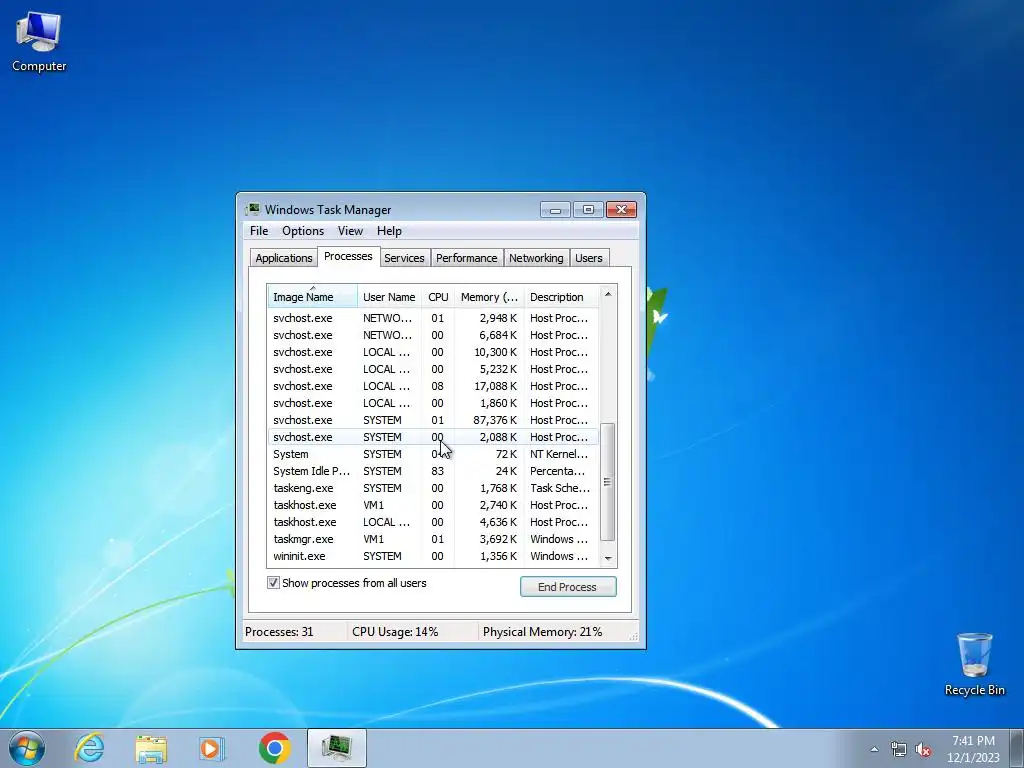Open the File menu

[259, 231]
